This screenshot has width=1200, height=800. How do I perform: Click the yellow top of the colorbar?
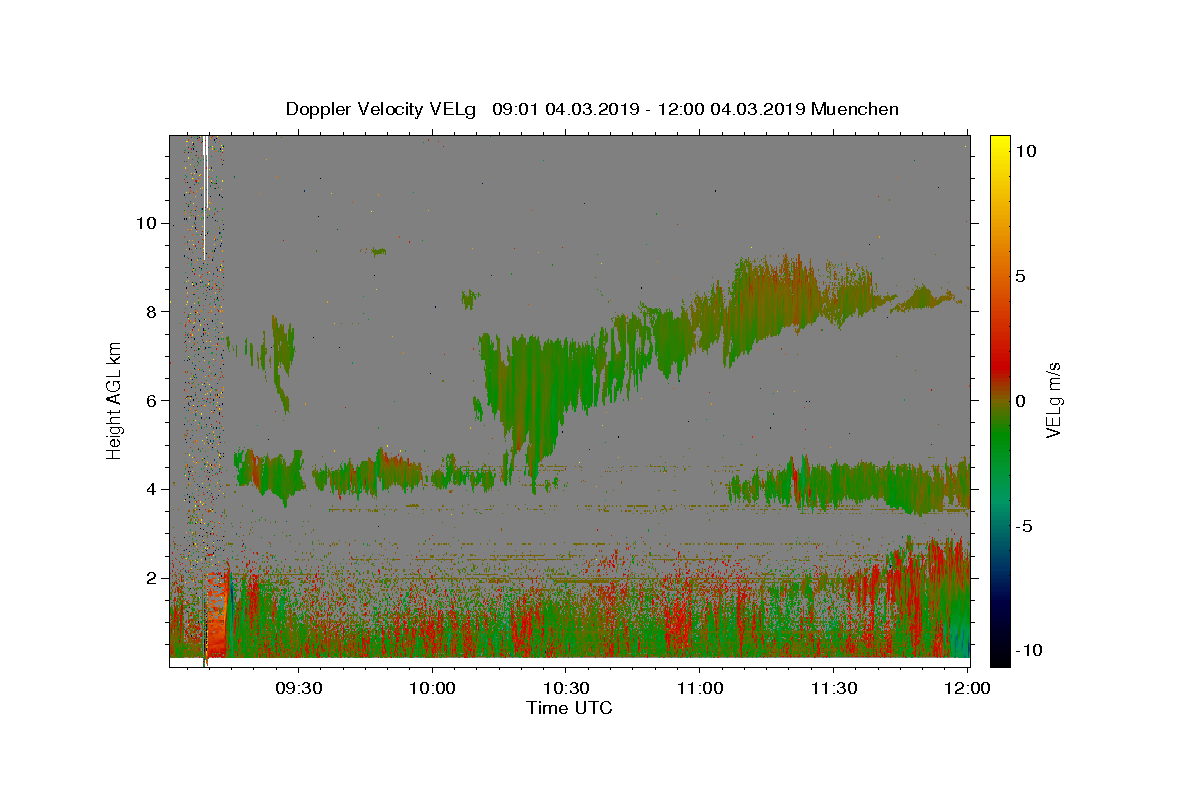(x=999, y=141)
